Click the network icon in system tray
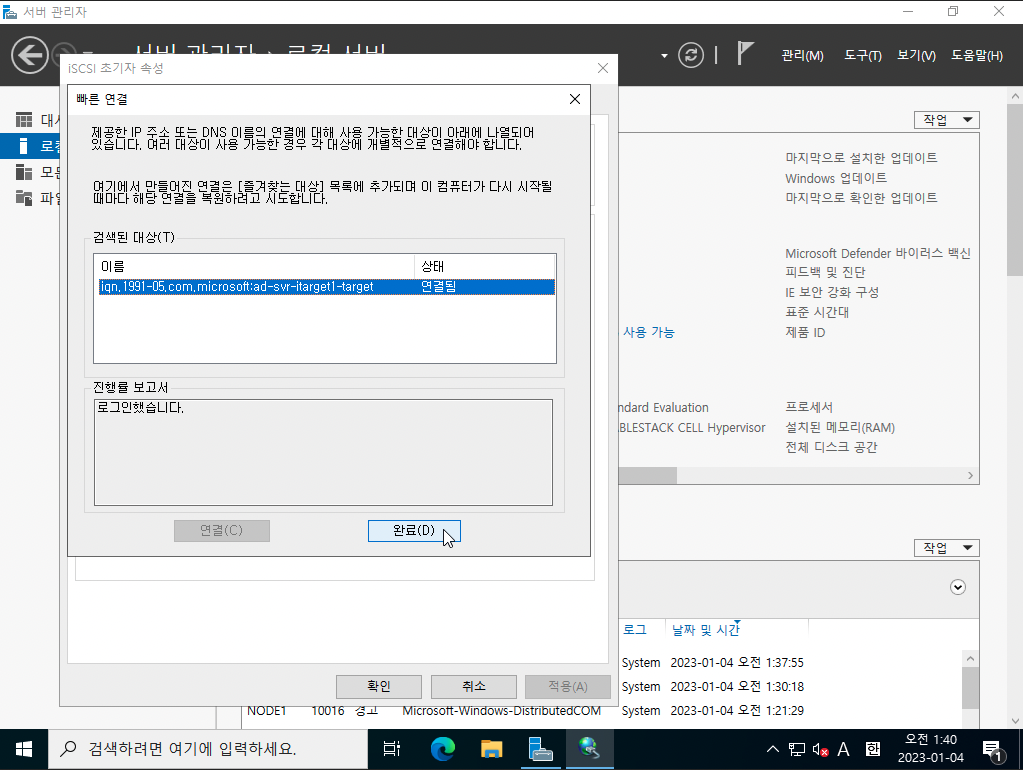The width and height of the screenshot is (1023, 770). [x=797, y=749]
